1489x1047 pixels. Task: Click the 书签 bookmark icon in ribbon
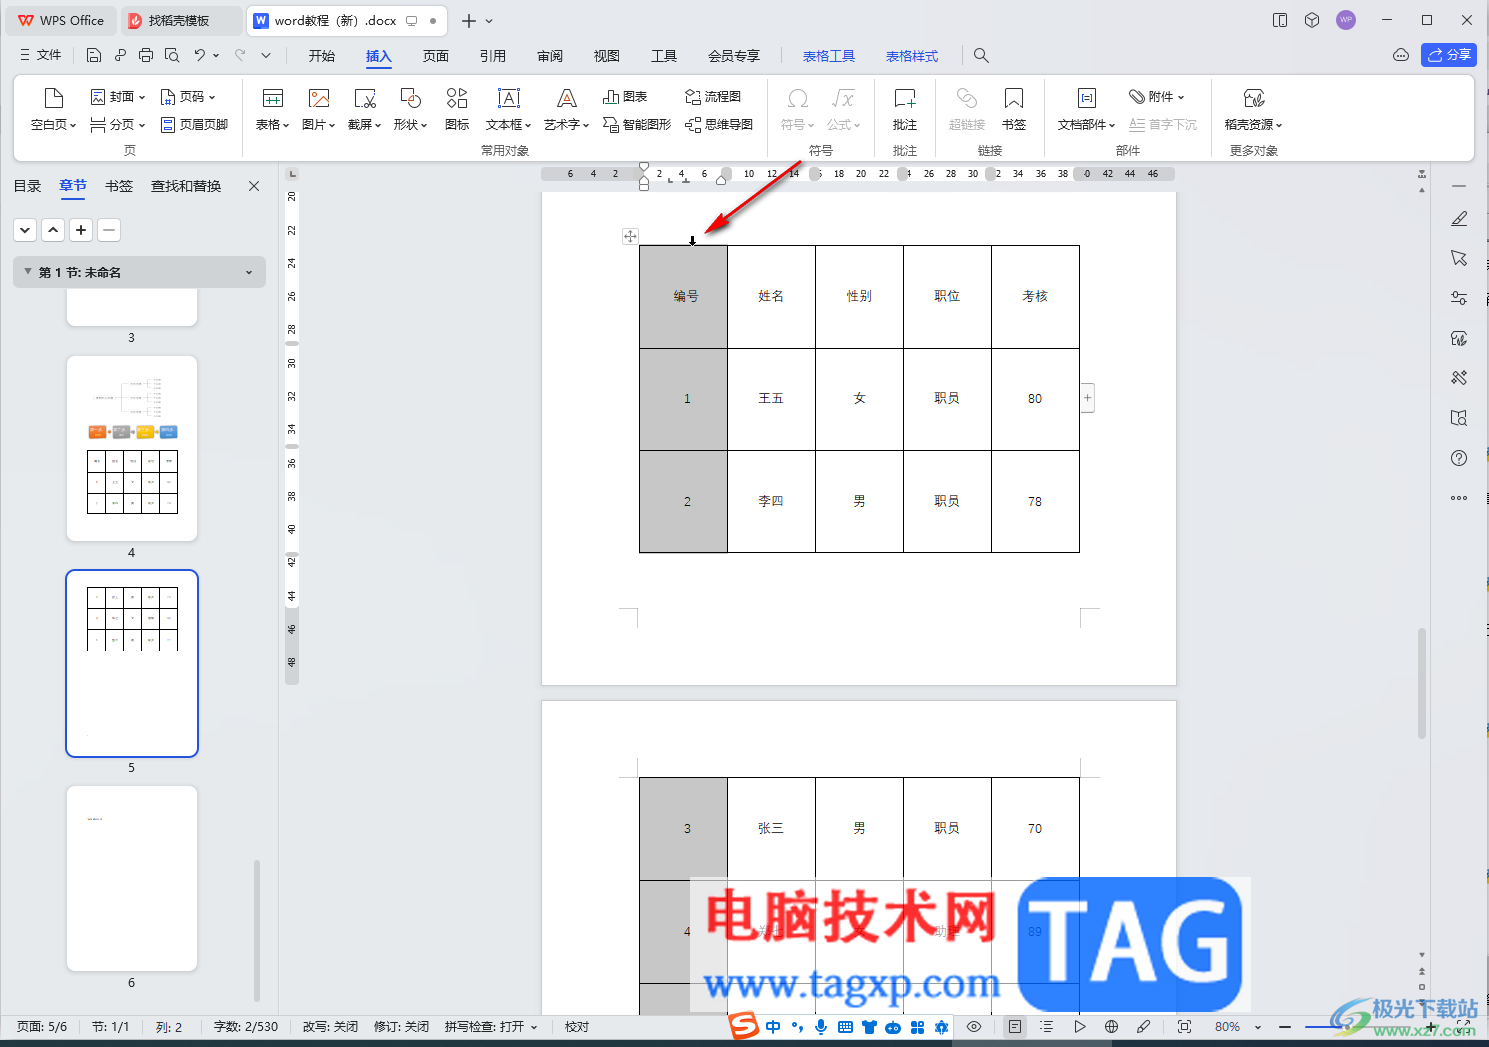[1014, 109]
